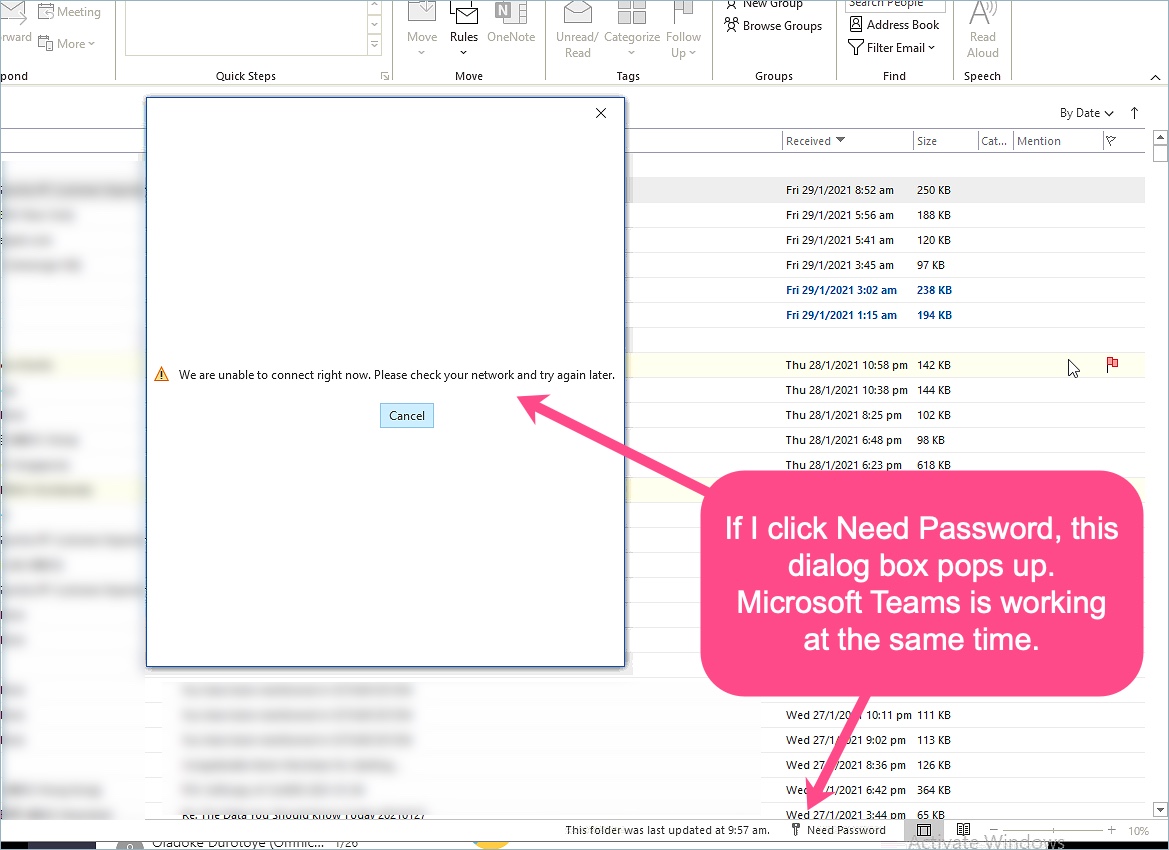Open the Categorize dropdown
The image size is (1169, 850).
[631, 30]
